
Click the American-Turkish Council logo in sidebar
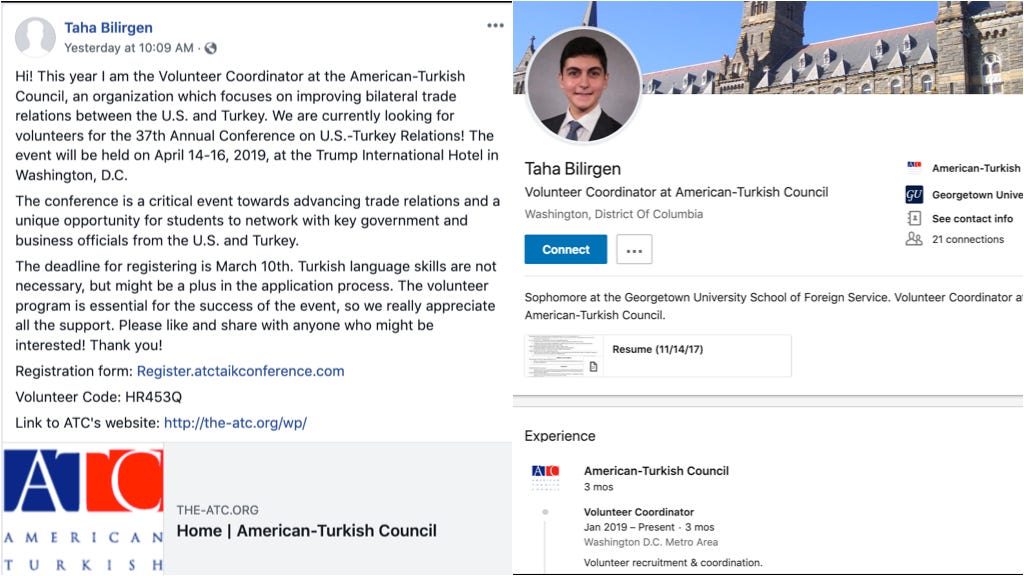point(914,167)
